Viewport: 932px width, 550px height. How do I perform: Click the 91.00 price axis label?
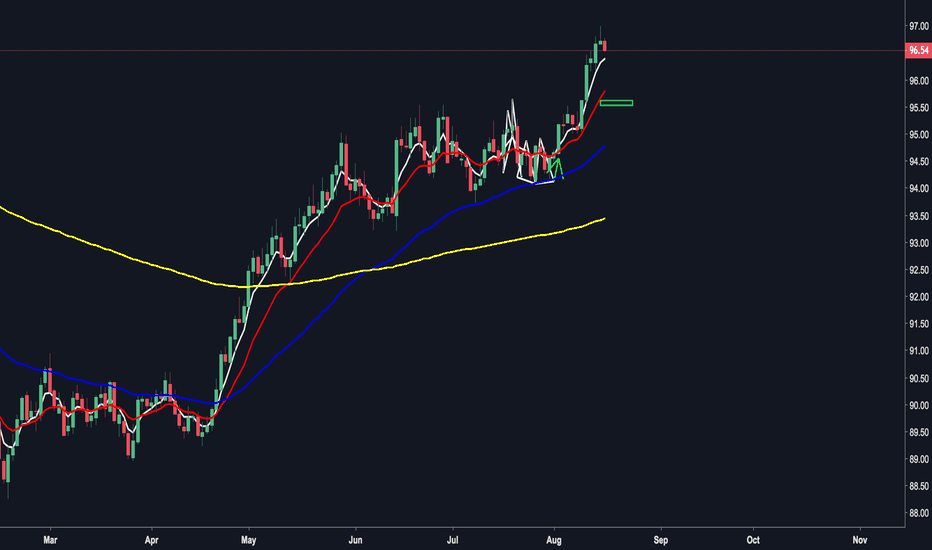tap(919, 351)
